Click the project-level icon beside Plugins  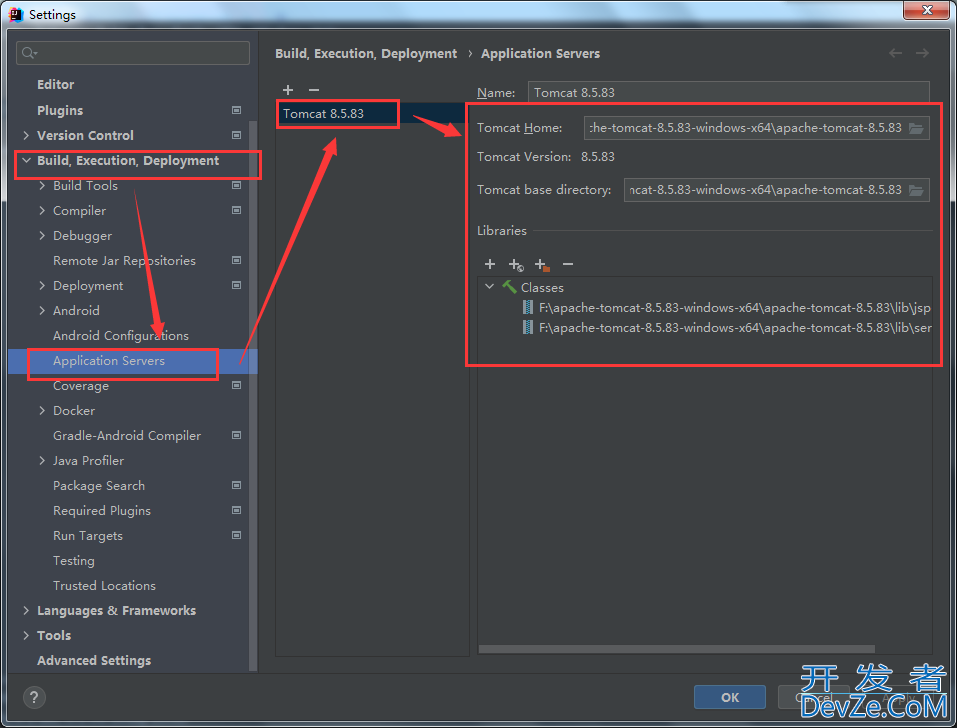click(x=236, y=110)
